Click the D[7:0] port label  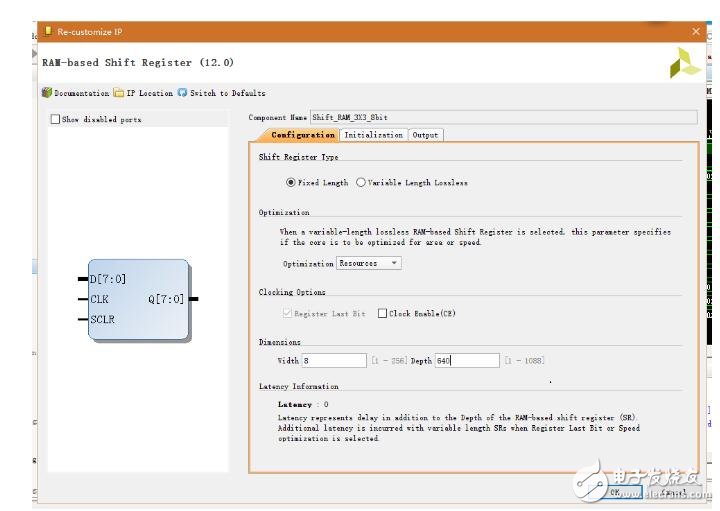coord(108,279)
